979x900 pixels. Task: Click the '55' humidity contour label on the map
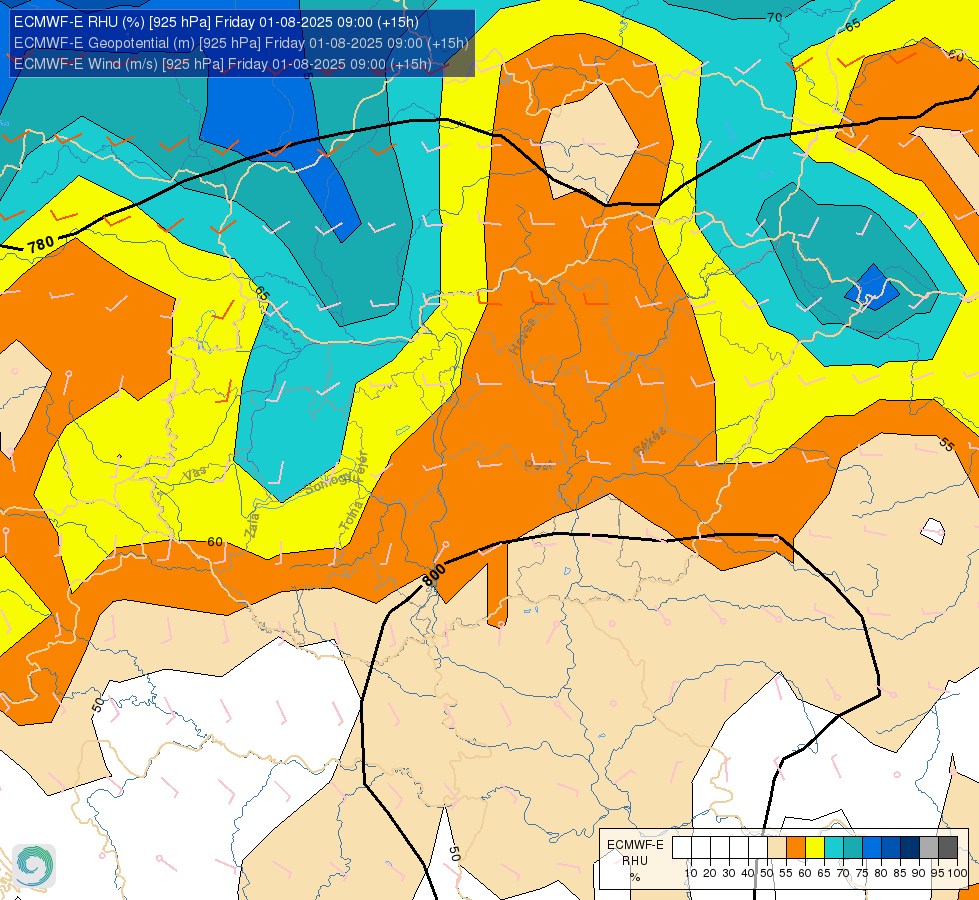(947, 444)
